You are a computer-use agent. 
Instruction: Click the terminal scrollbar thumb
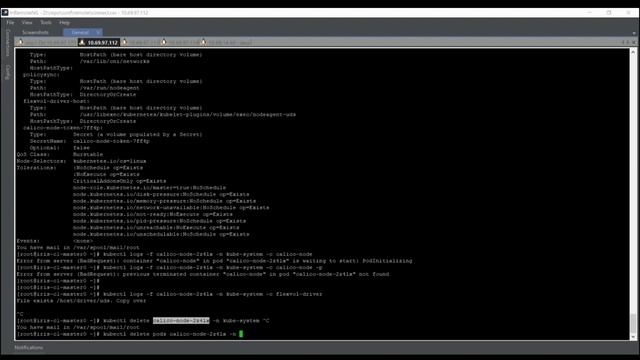[633, 323]
